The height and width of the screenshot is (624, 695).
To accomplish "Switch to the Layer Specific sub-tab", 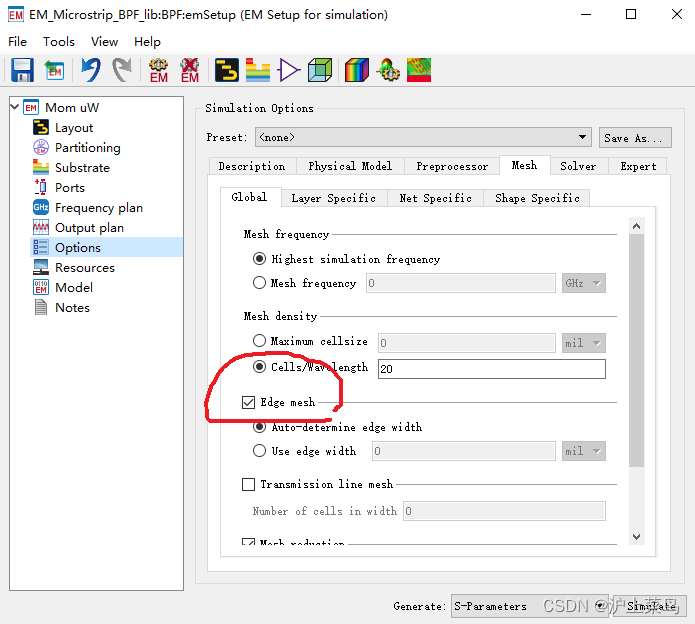I will click(334, 198).
